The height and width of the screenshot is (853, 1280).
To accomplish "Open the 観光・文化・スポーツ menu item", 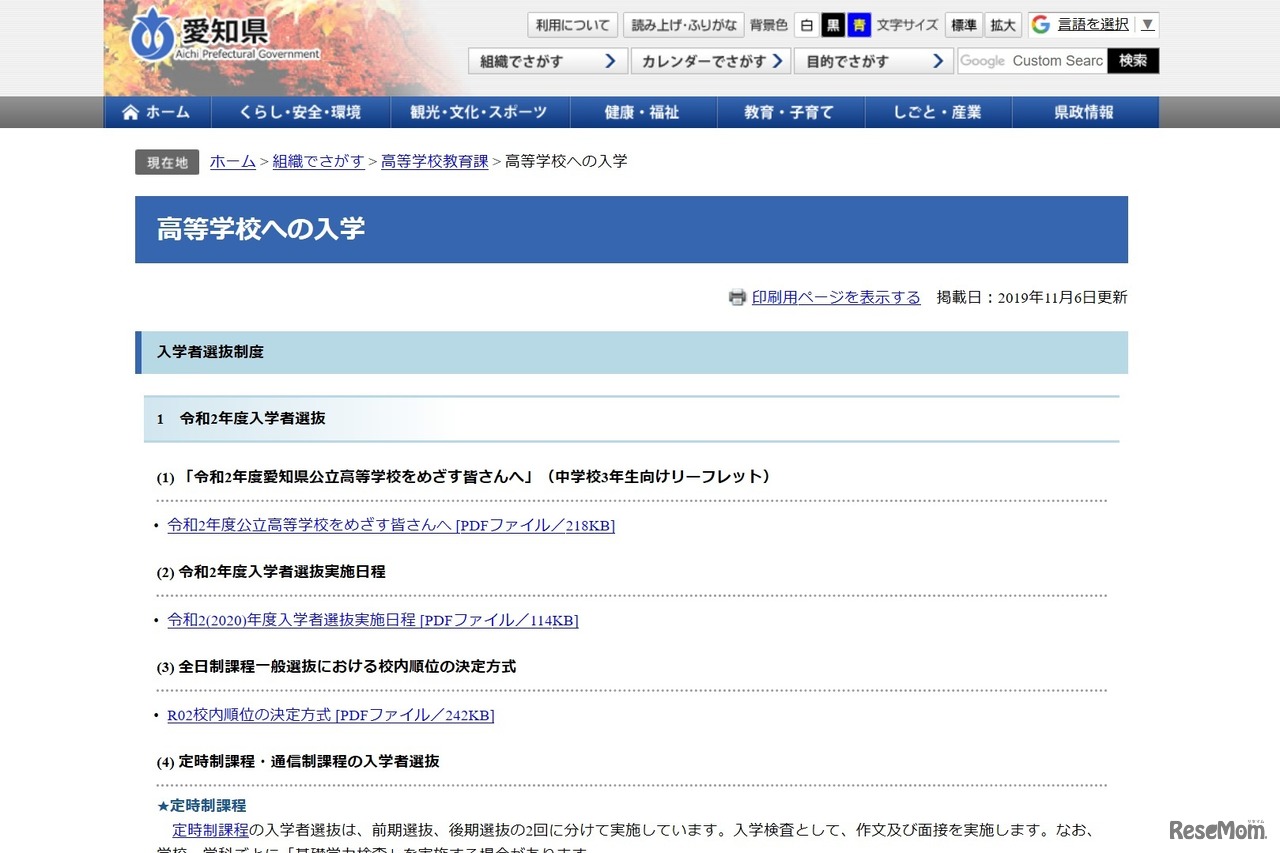I will (479, 113).
